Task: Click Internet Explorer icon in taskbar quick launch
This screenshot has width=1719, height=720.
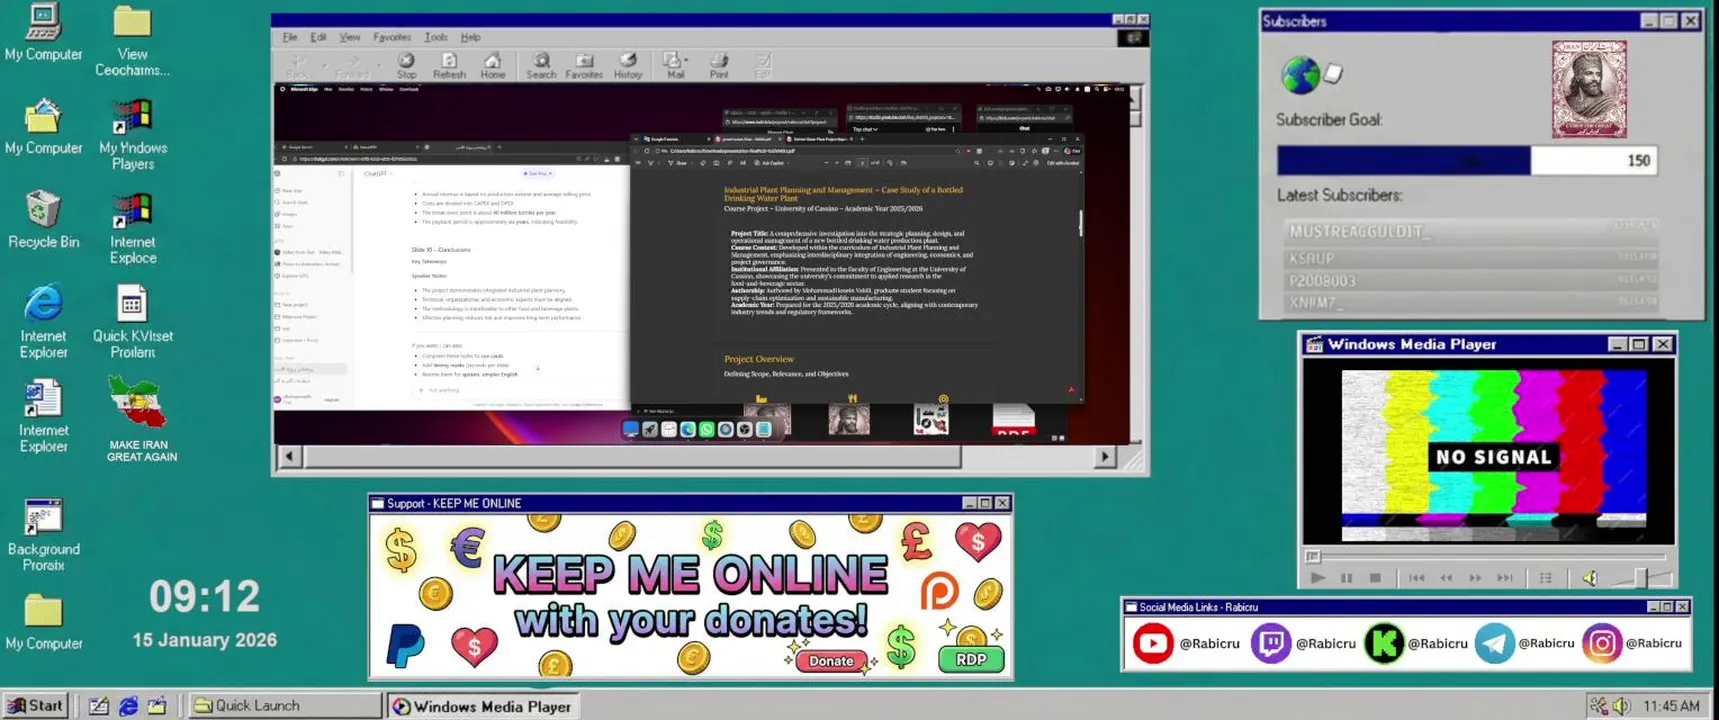Action: click(x=128, y=706)
